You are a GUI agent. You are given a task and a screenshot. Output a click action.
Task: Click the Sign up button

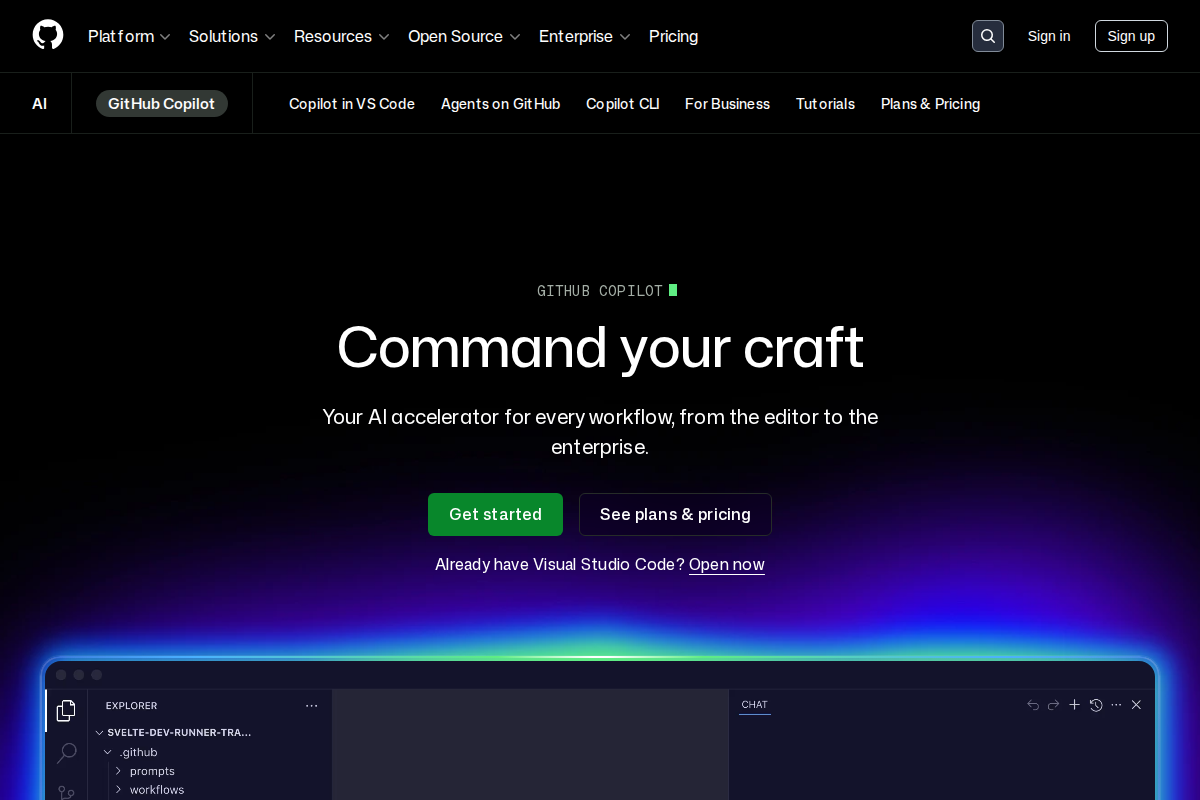(1131, 36)
